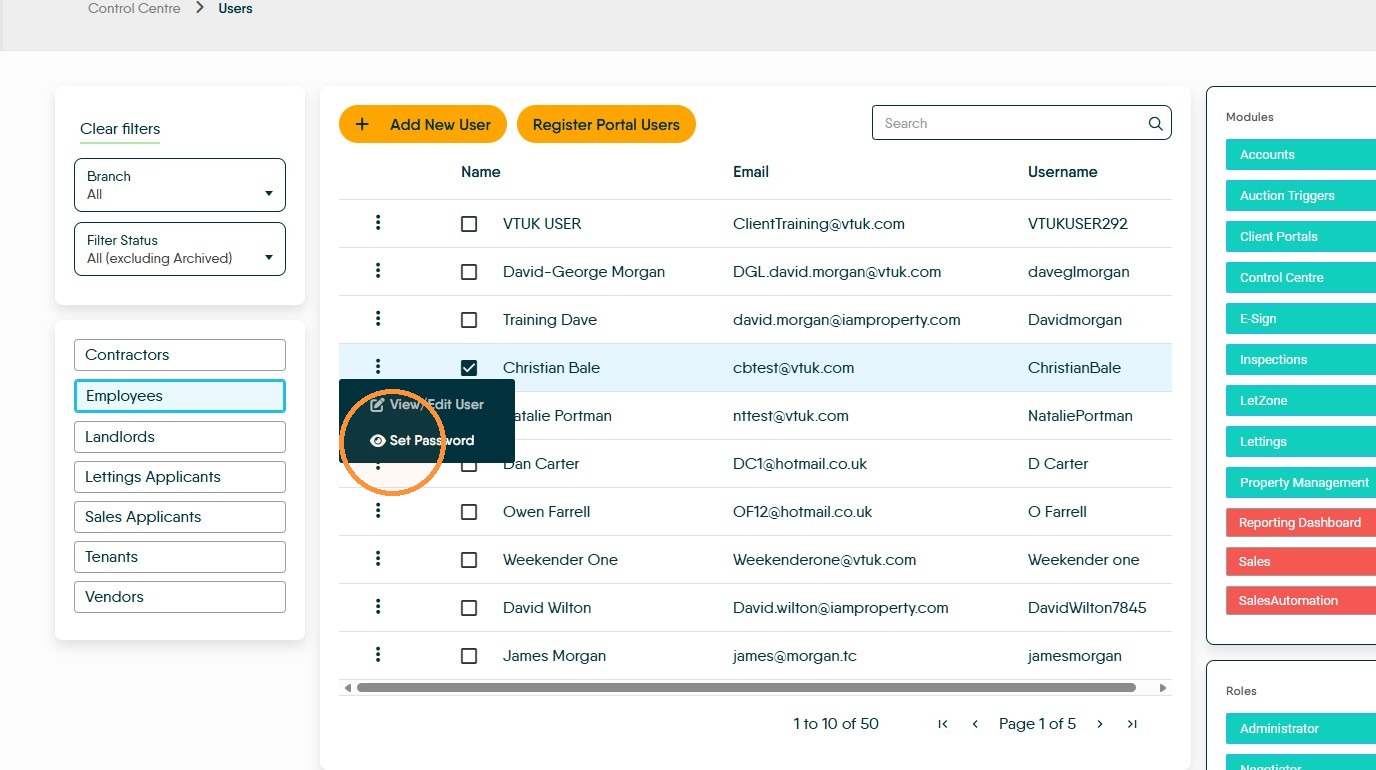Screen dimensions: 1376x770
Task: Click left arrow of horizontal scrollbar
Action: [348, 688]
